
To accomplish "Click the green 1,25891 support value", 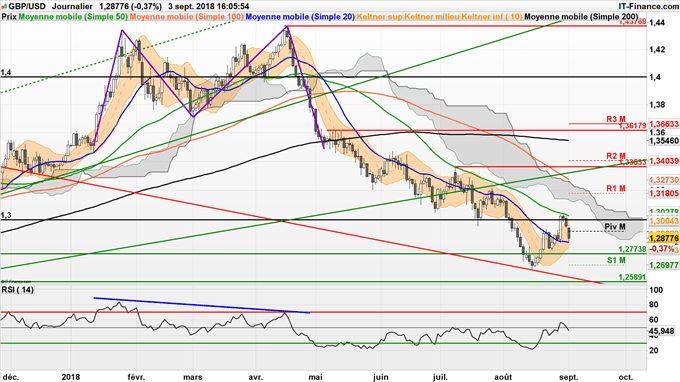I will pyautogui.click(x=632, y=277).
